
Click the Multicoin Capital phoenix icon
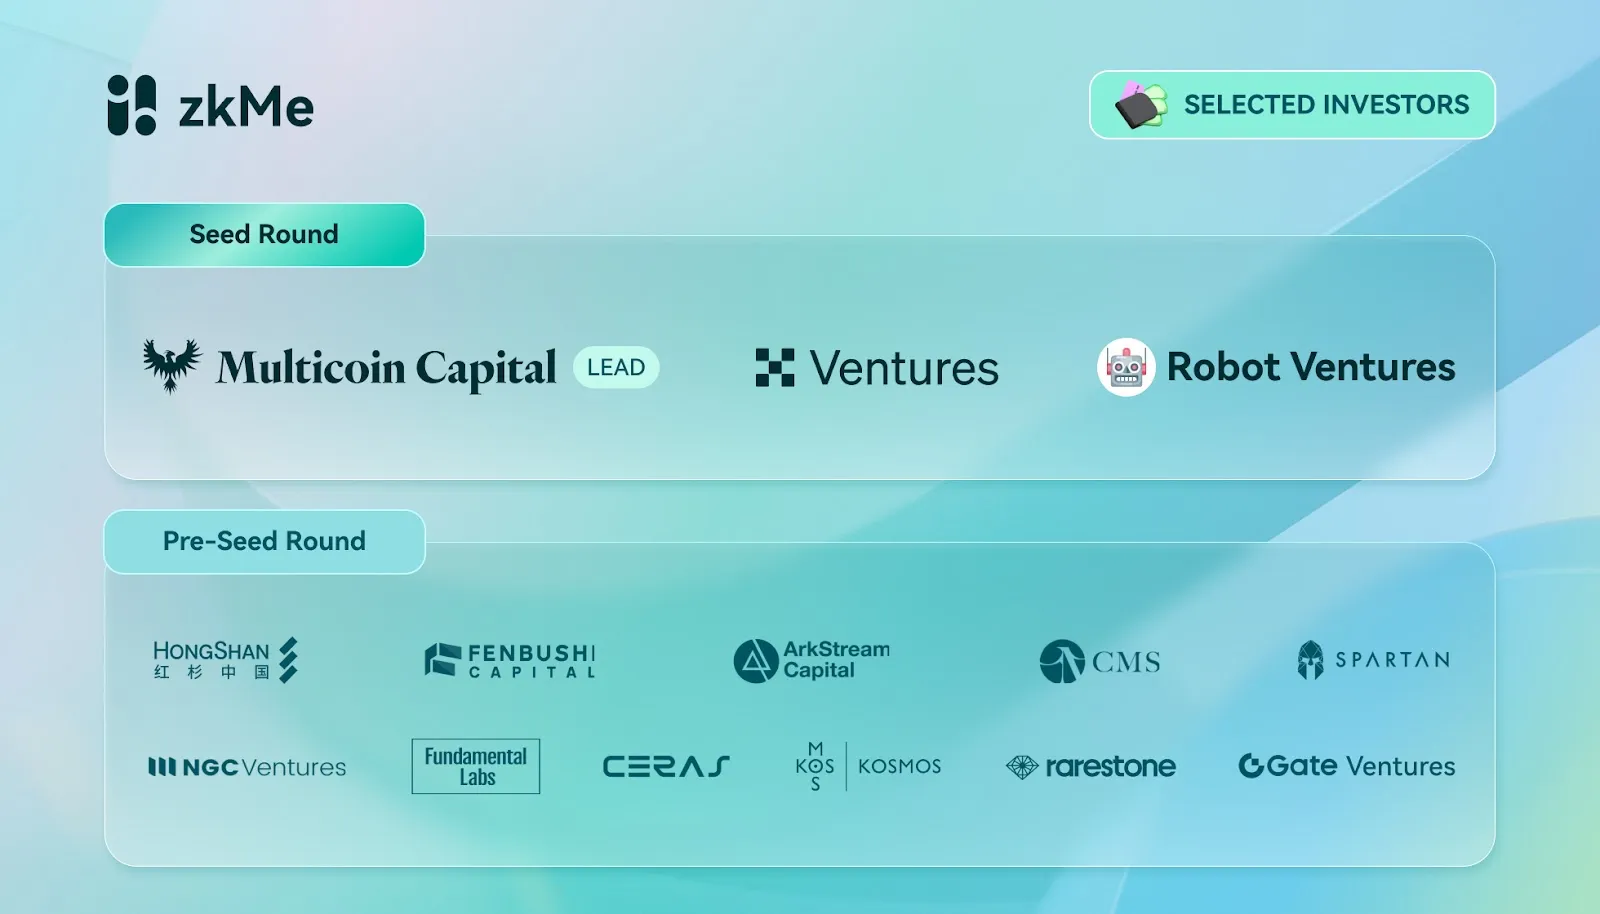[x=172, y=366]
